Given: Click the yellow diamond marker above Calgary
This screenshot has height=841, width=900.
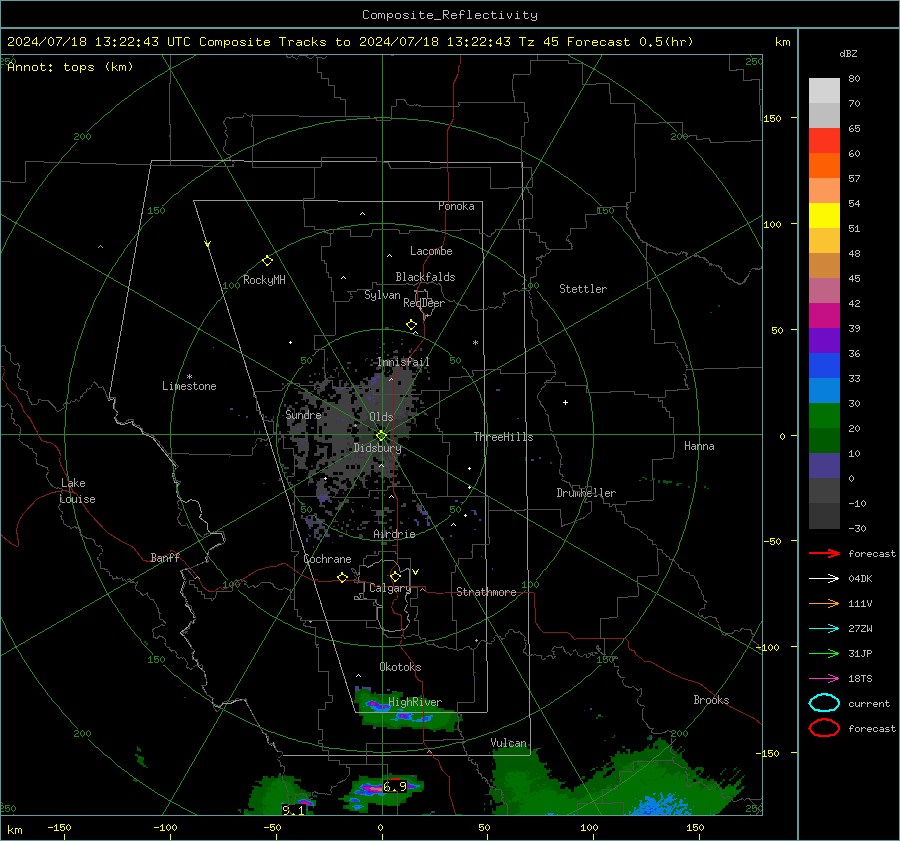Looking at the screenshot, I should (x=395, y=576).
